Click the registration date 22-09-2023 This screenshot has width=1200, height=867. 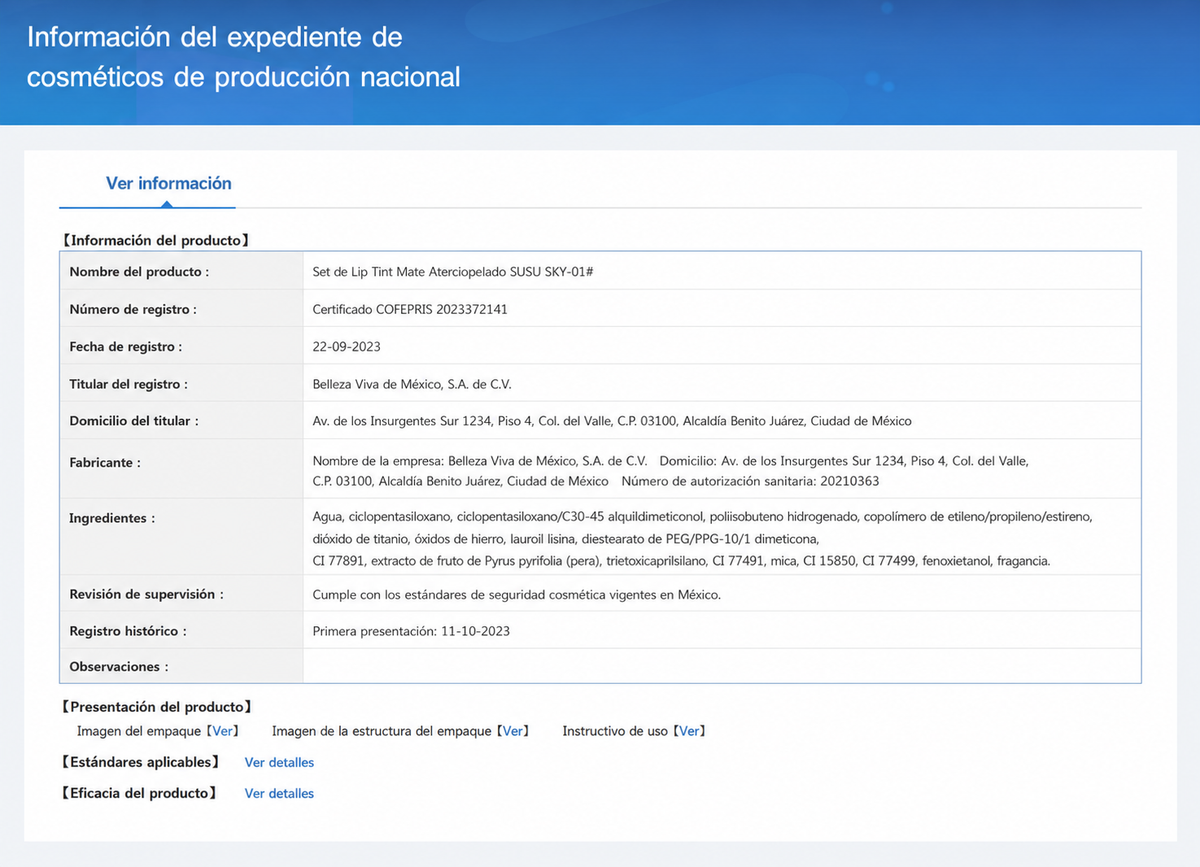tap(346, 347)
